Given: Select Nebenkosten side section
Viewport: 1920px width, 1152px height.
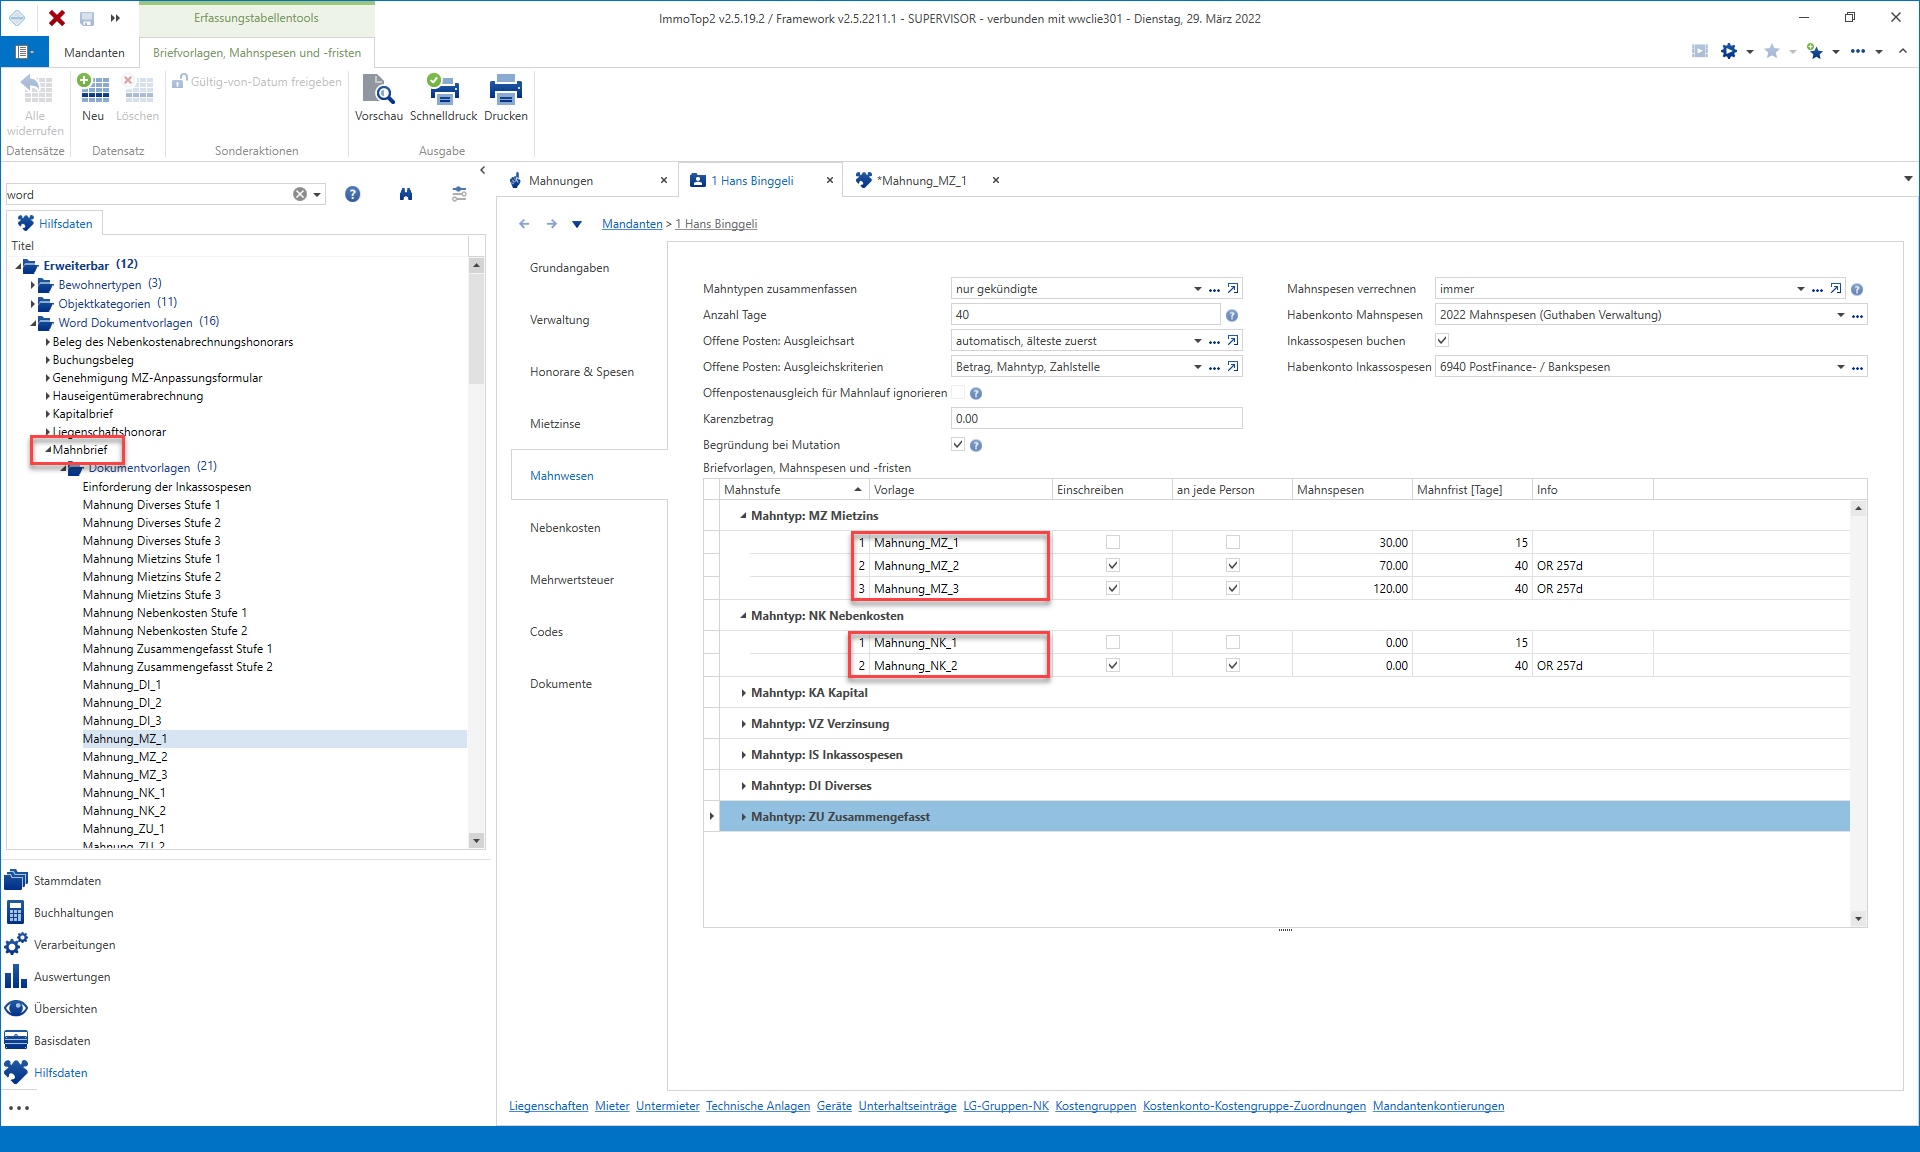Looking at the screenshot, I should point(565,528).
